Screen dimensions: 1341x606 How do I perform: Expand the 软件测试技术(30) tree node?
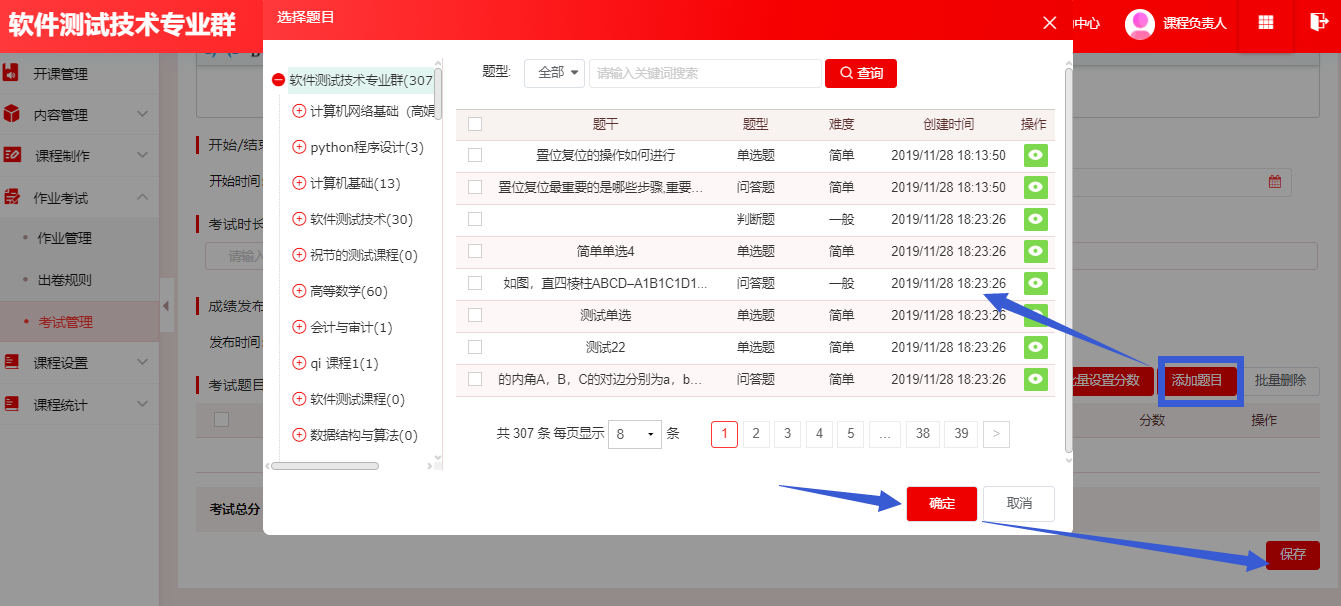298,219
